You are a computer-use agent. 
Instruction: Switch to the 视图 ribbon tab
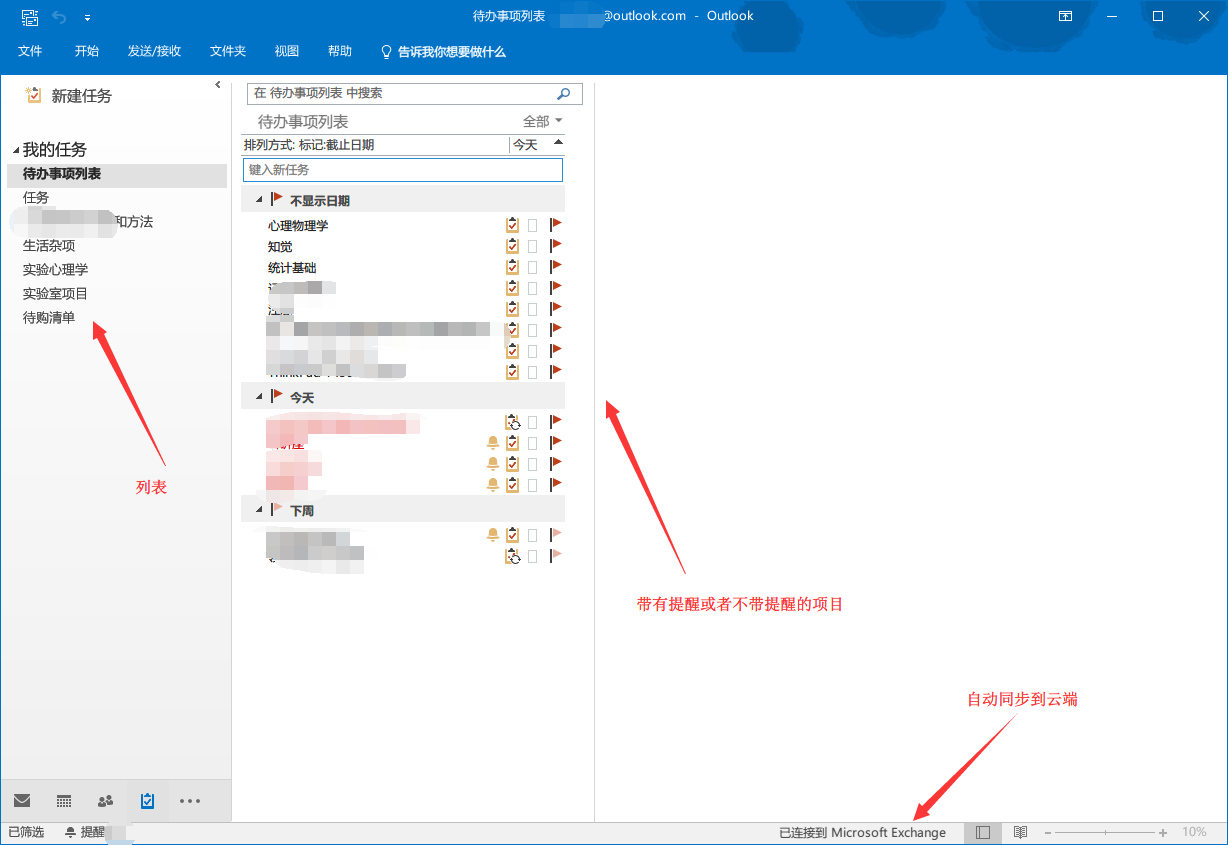coord(287,51)
